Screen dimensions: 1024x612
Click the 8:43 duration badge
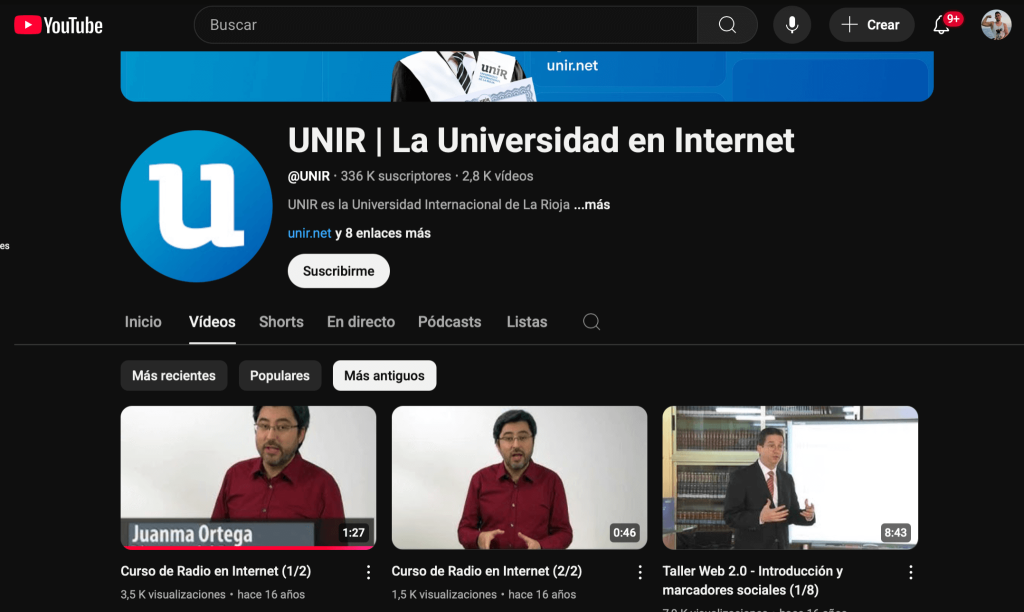895,532
